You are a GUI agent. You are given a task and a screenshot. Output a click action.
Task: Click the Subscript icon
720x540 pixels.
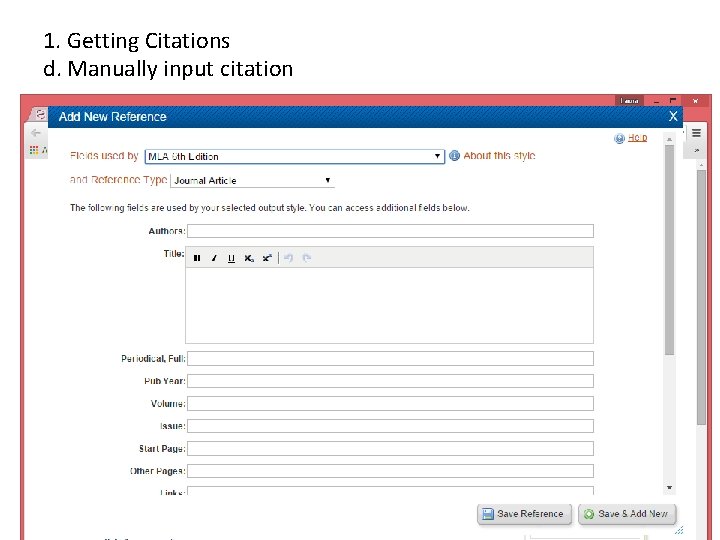tap(249, 258)
